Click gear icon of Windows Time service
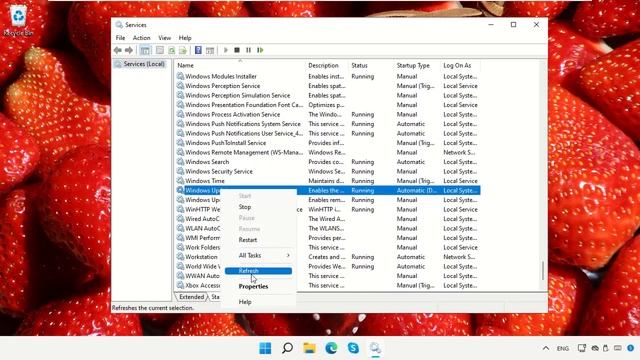This screenshot has height=360, width=640. point(180,180)
